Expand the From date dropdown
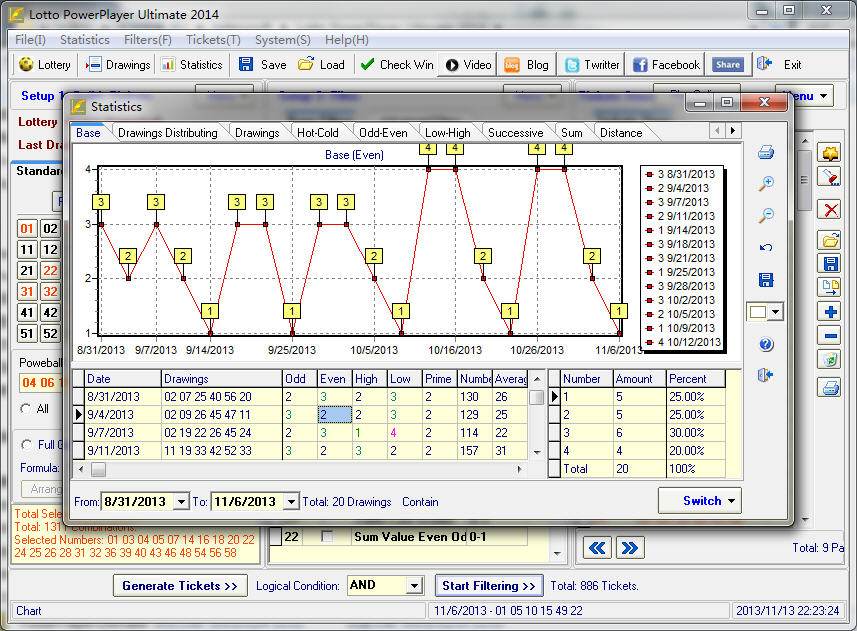Viewport: 857px width, 631px height. [x=181, y=502]
